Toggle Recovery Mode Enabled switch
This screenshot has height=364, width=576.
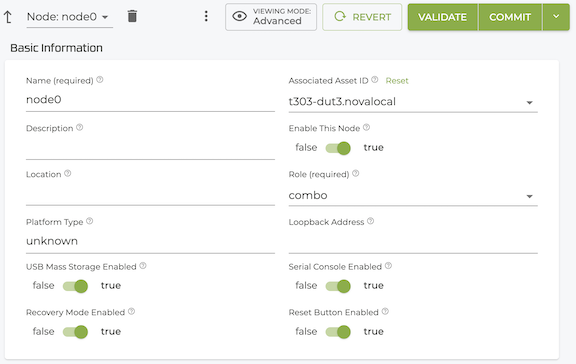pos(76,332)
